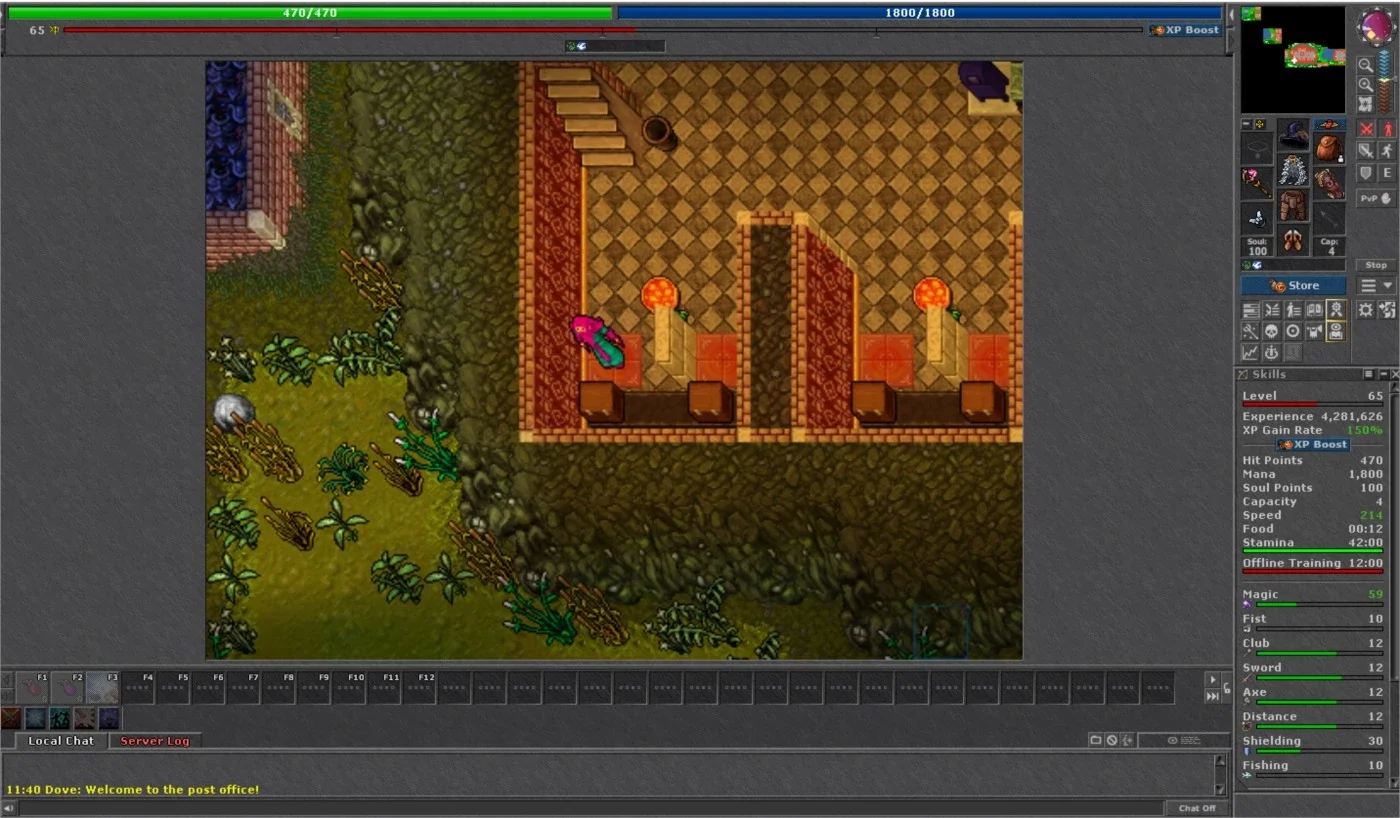Select the necklace equipment slot
The height and width of the screenshot is (818, 1400).
point(1257,149)
